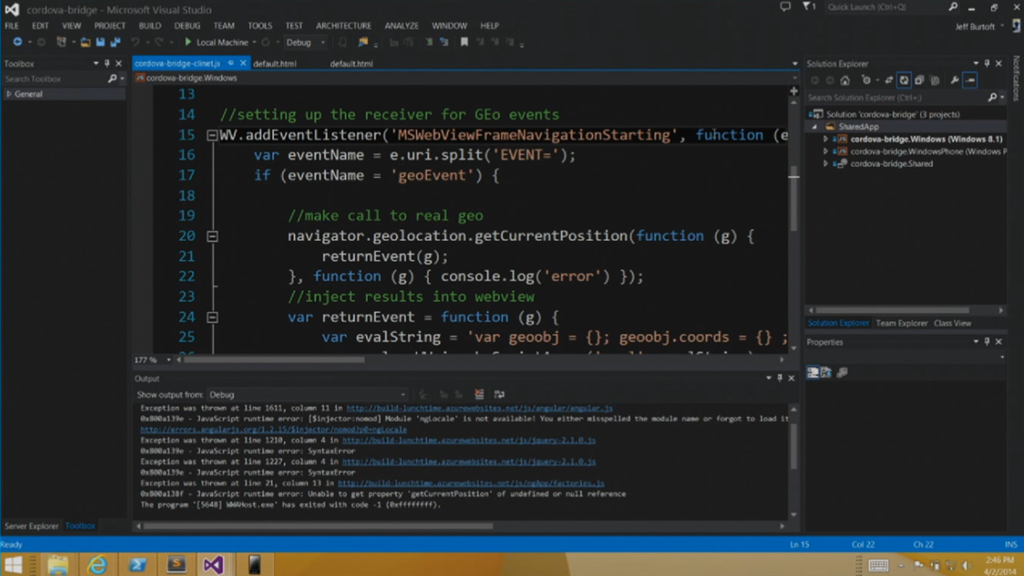Click the Save file disk icon

pos(100,42)
